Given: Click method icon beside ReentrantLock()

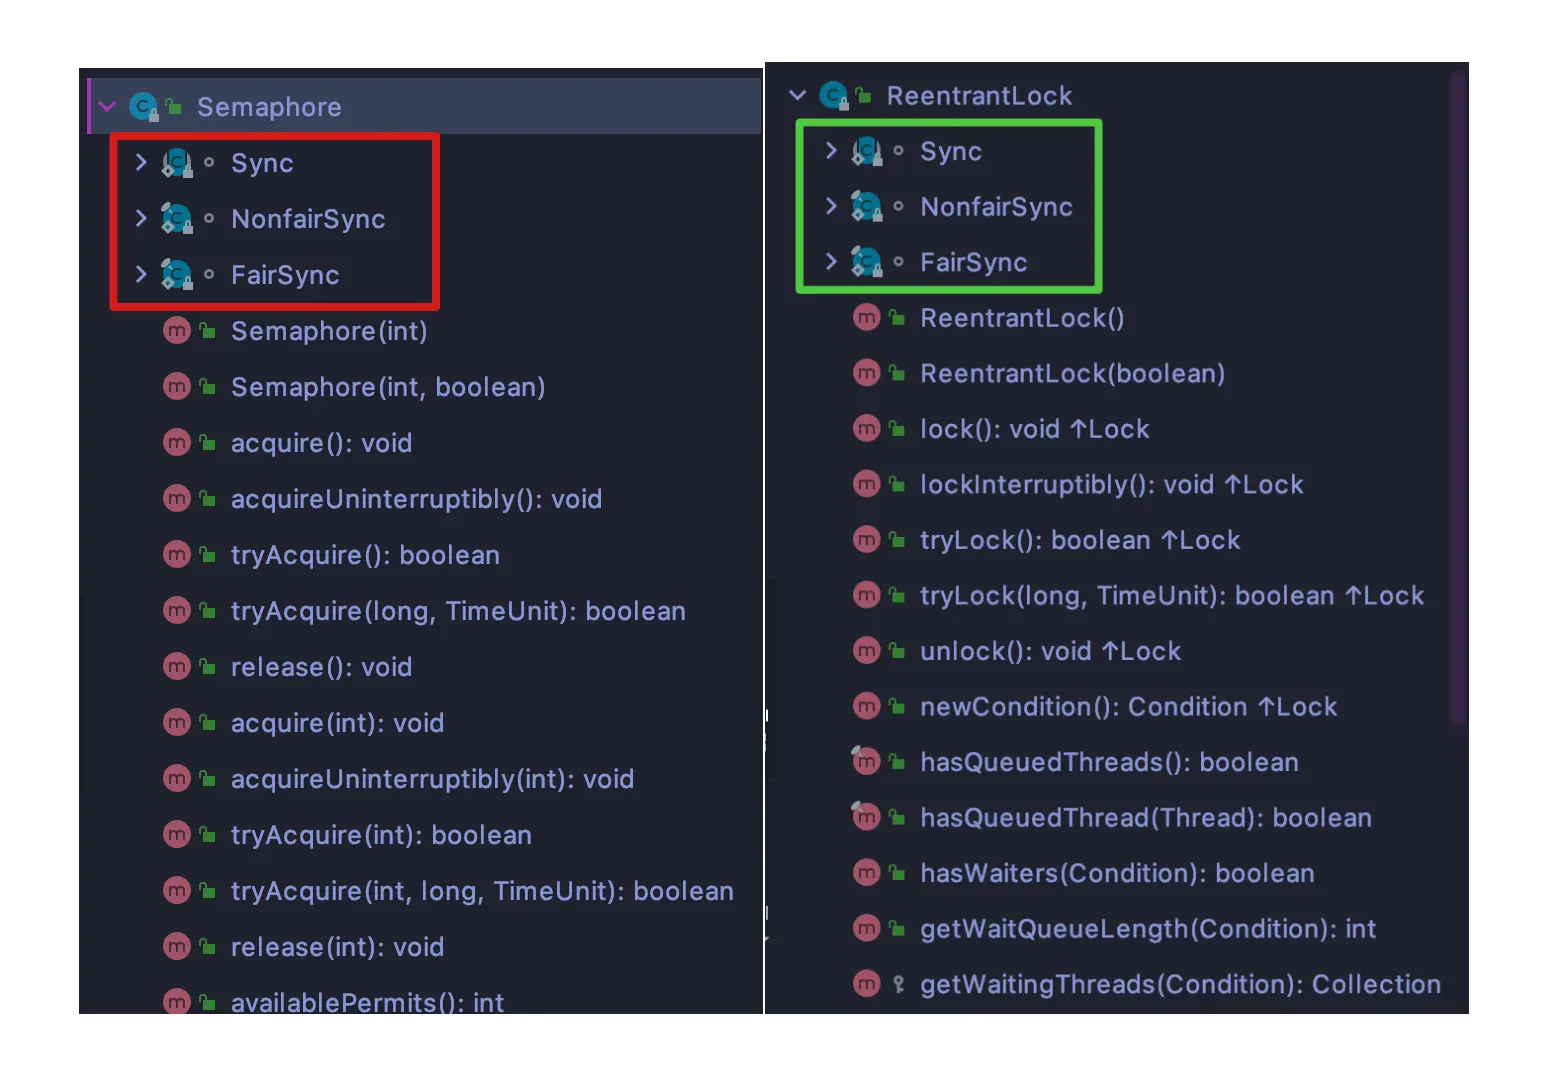Looking at the screenshot, I should 866,318.
